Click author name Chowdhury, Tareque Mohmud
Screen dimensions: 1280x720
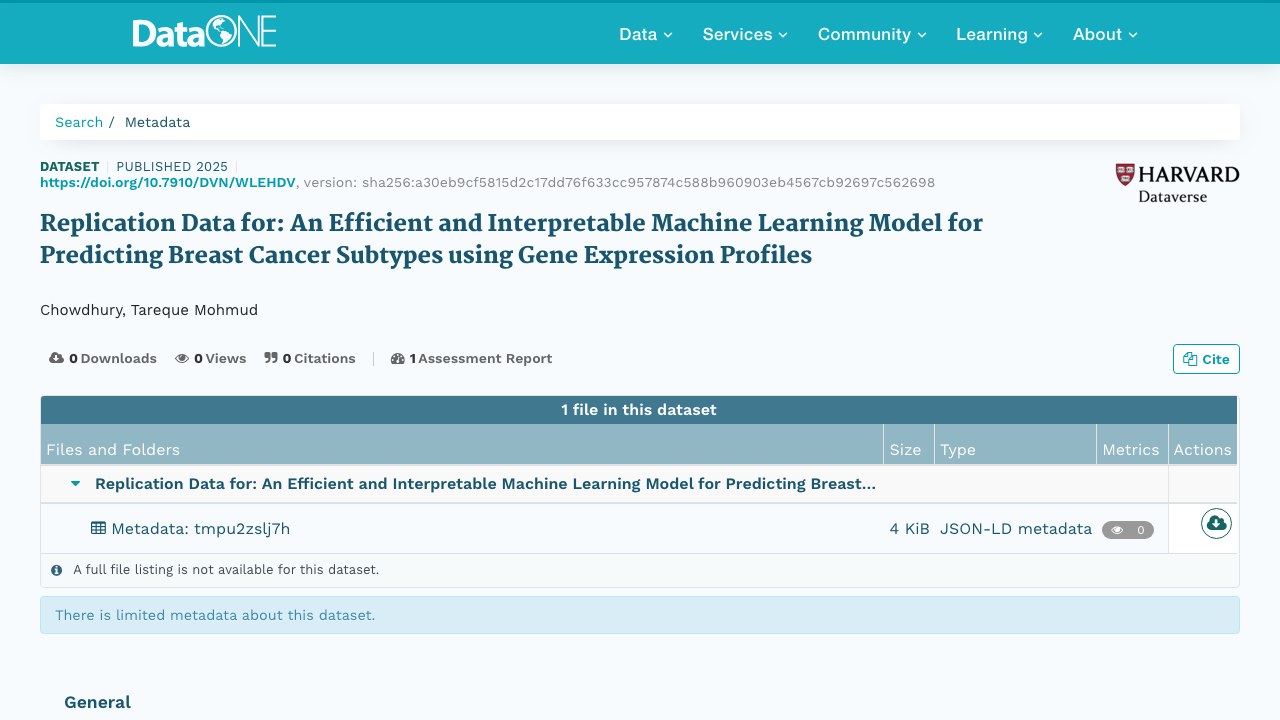149,310
